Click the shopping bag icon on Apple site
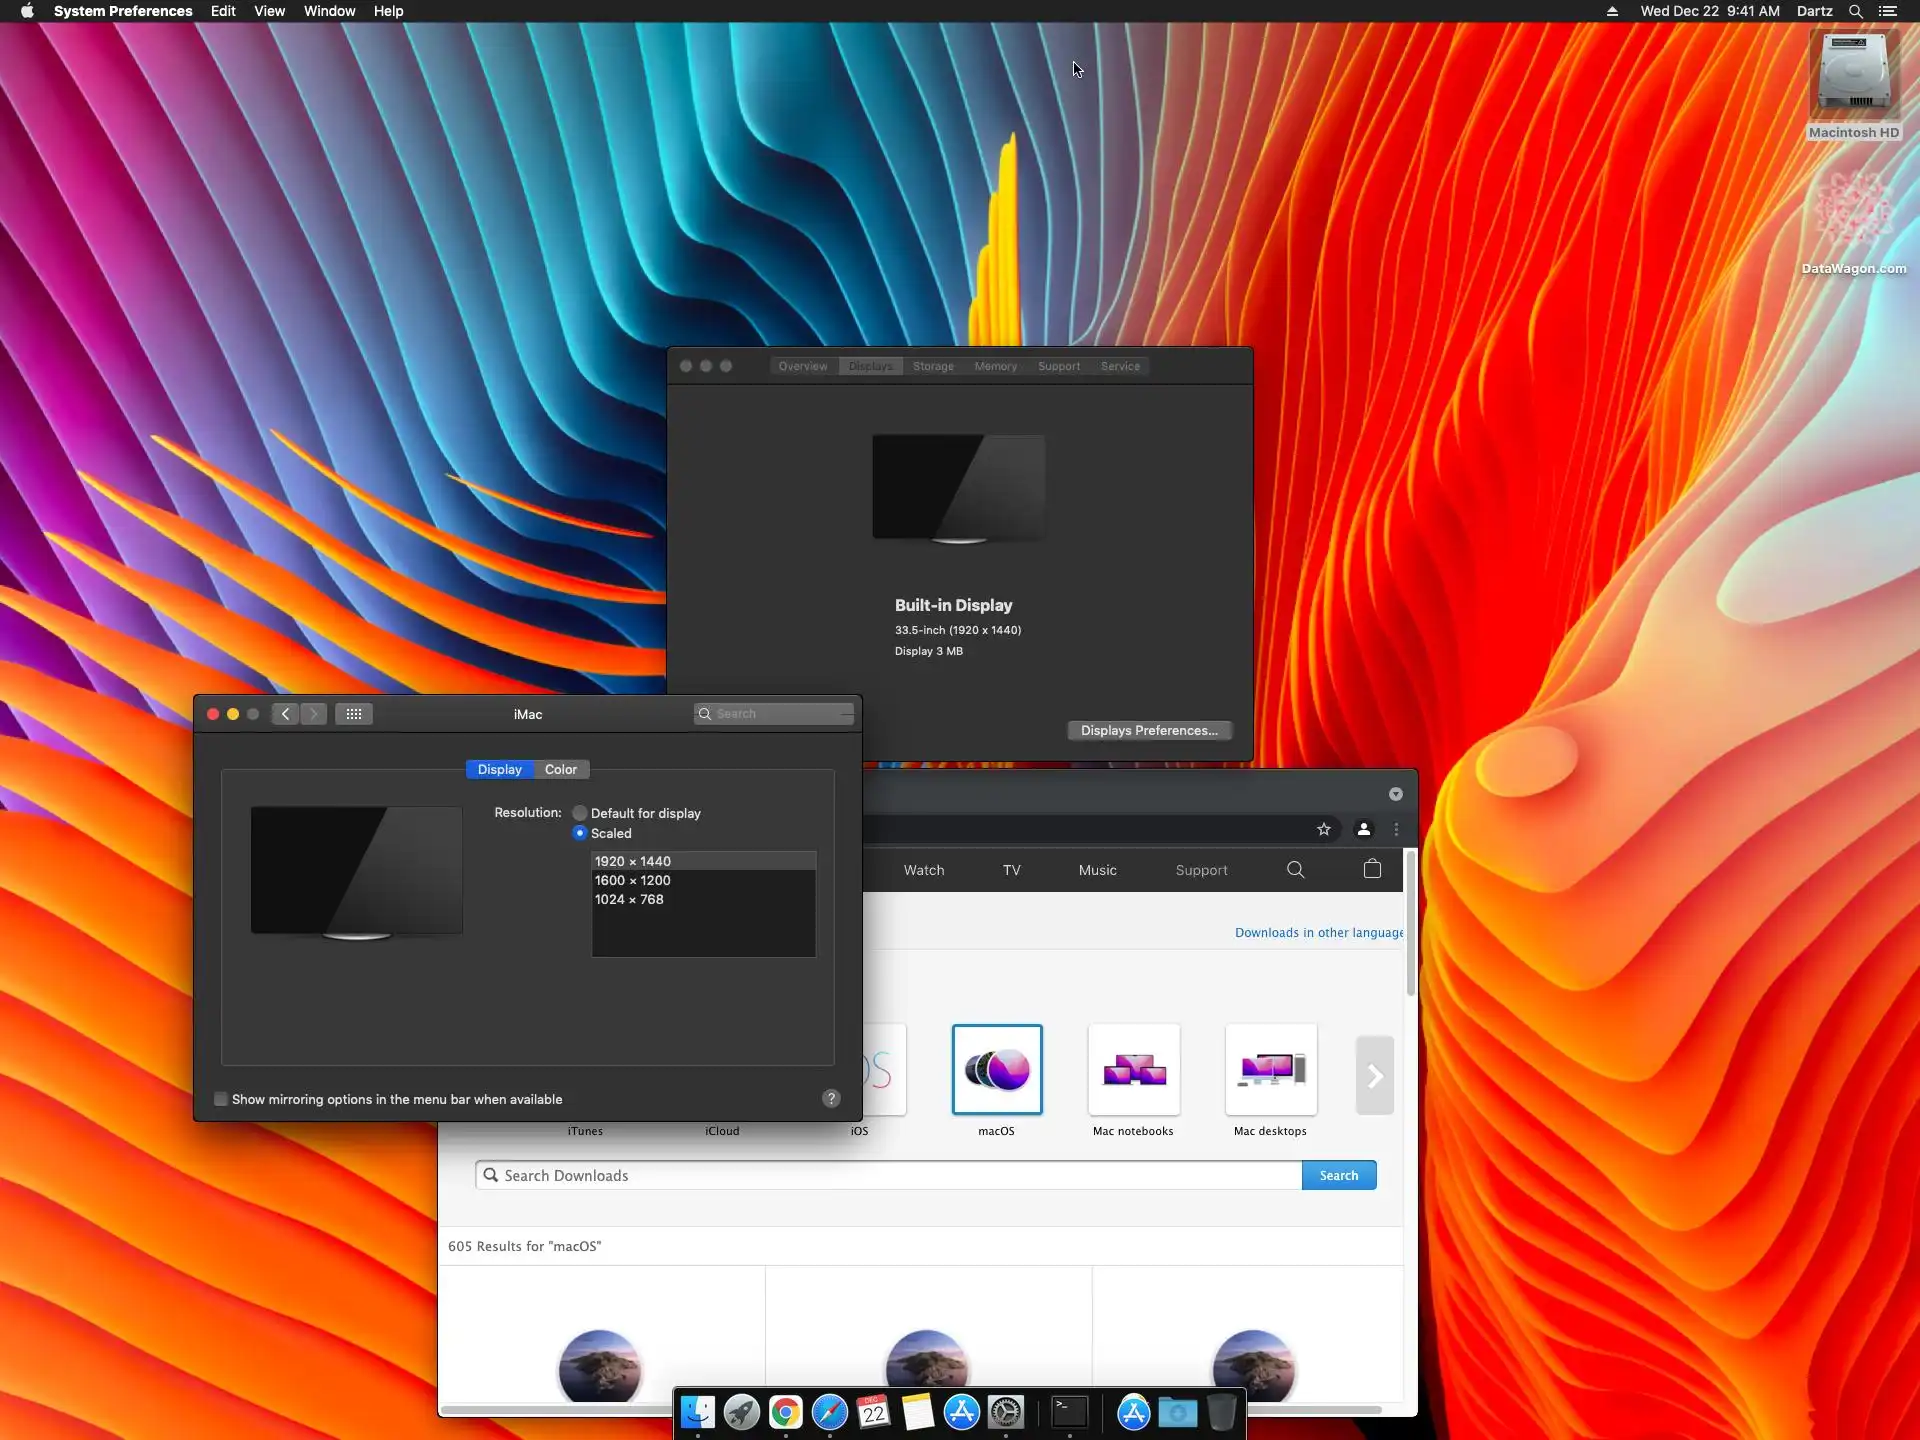Screen dimensions: 1920x1440 click(x=1372, y=869)
